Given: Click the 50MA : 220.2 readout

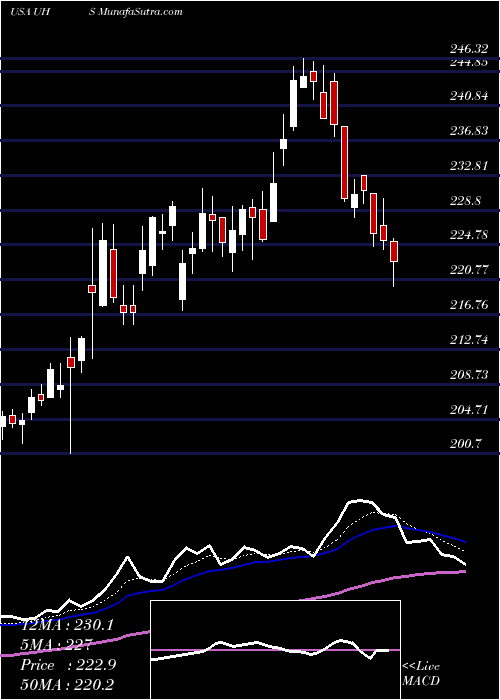Looking at the screenshot, I should pyautogui.click(x=67, y=685).
